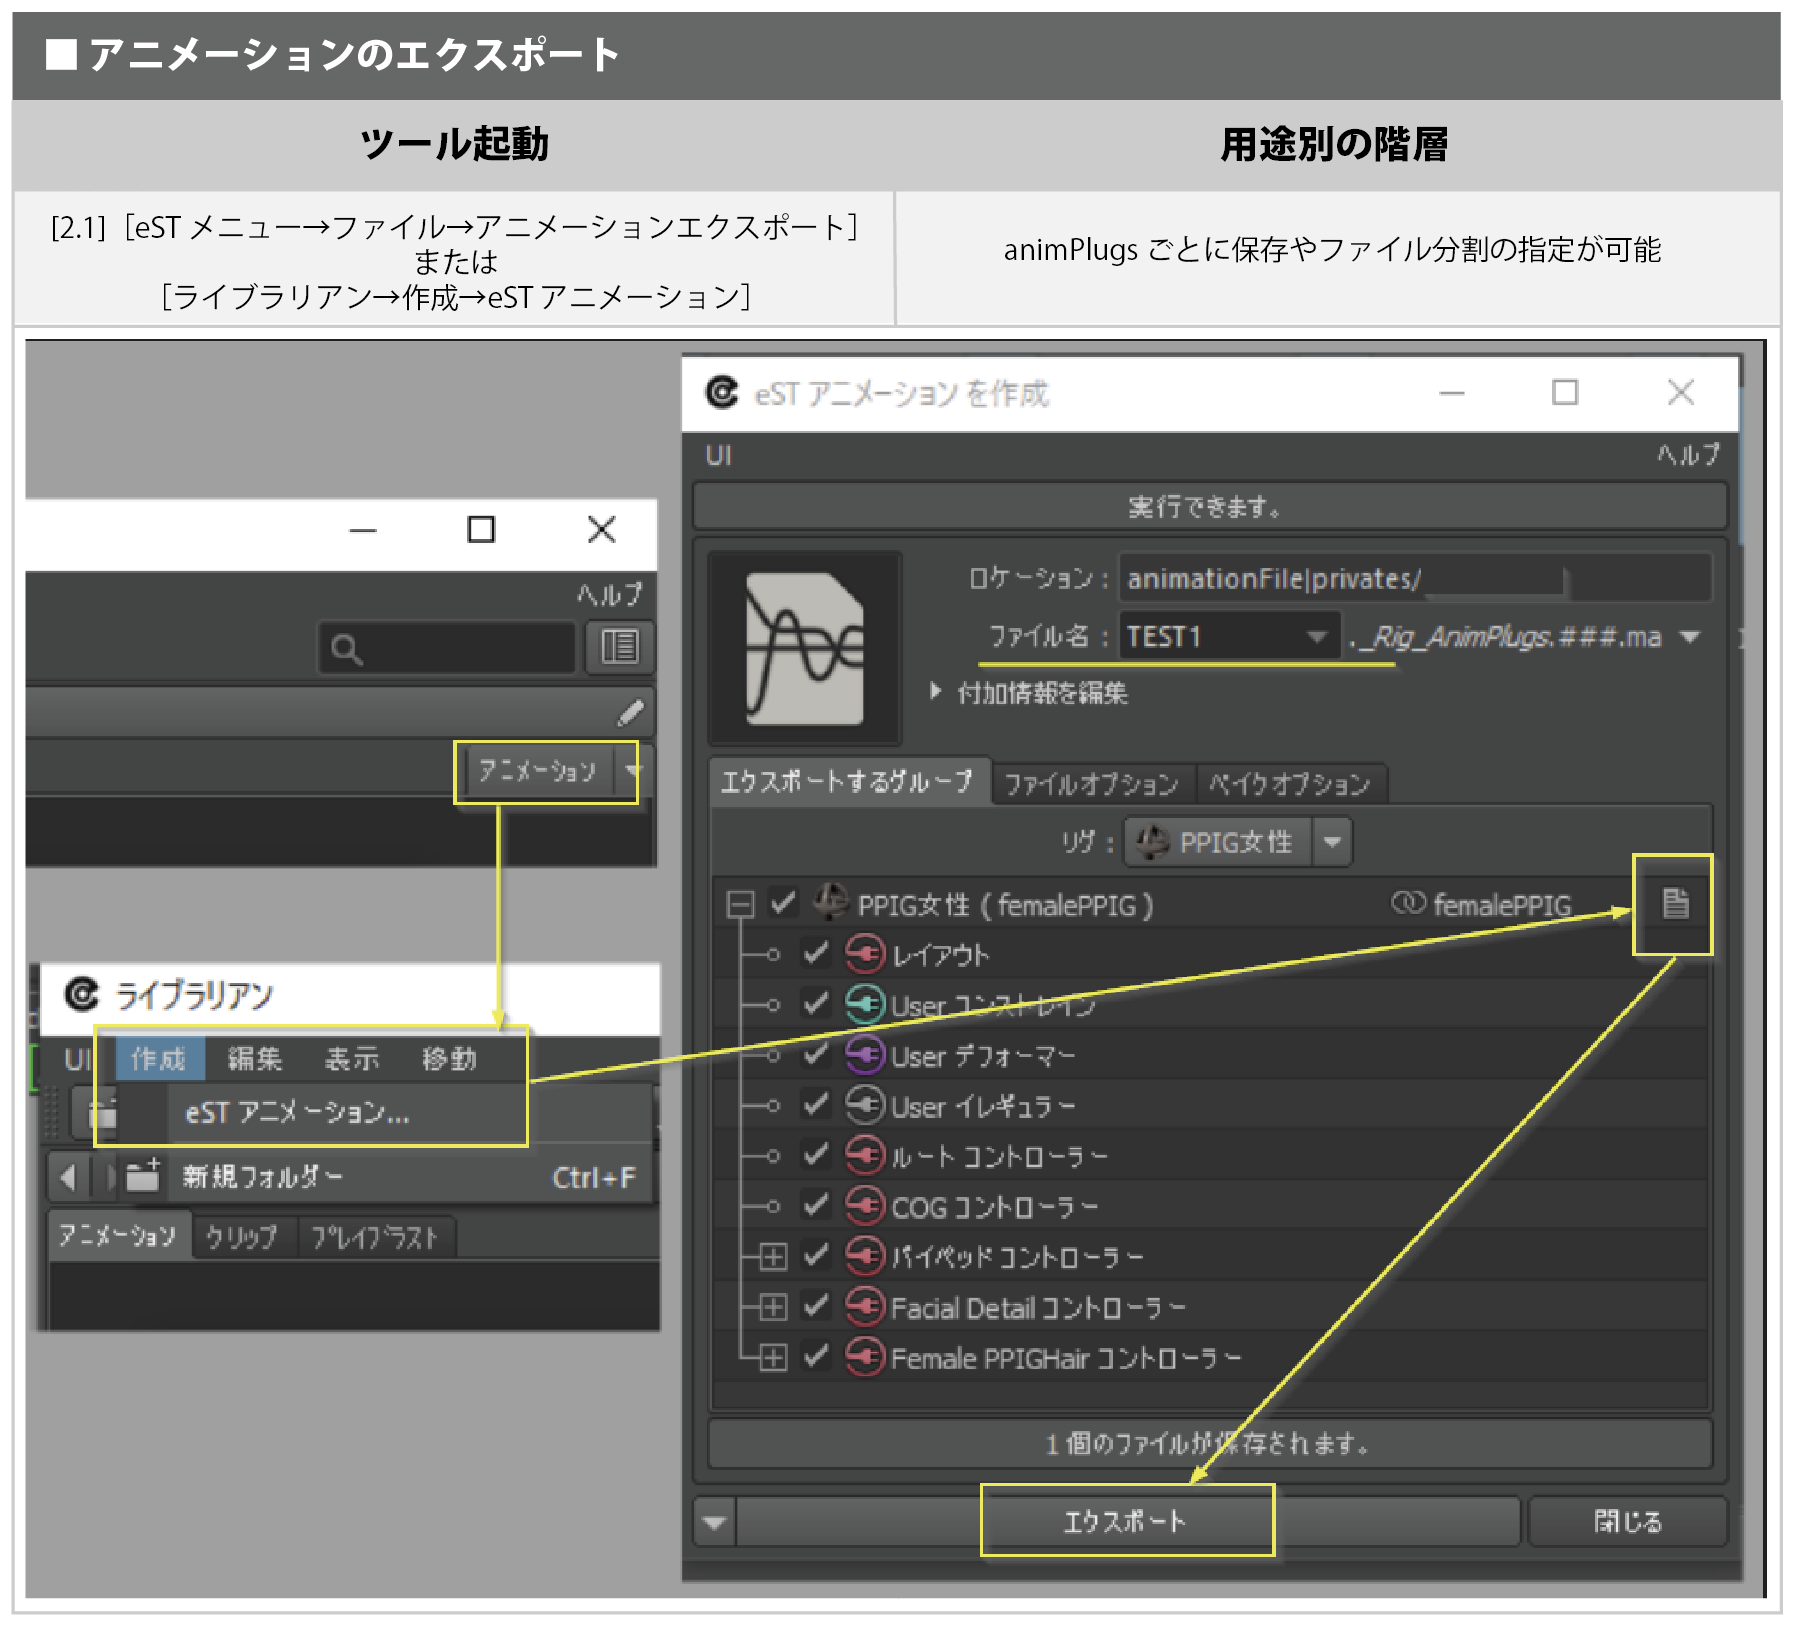Image resolution: width=1794 pixels, height=1636 pixels.
Task: Expand the バイペッド コントローラー tree node
Action: 773,1256
